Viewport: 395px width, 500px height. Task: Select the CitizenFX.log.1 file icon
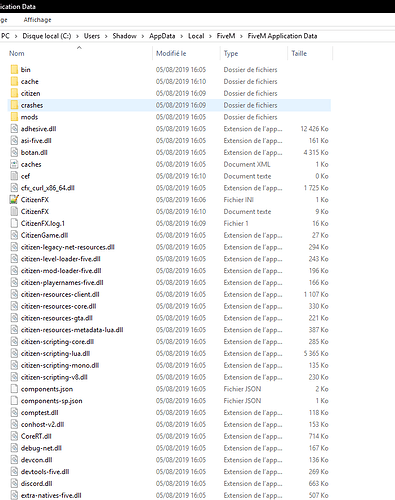click(14, 223)
